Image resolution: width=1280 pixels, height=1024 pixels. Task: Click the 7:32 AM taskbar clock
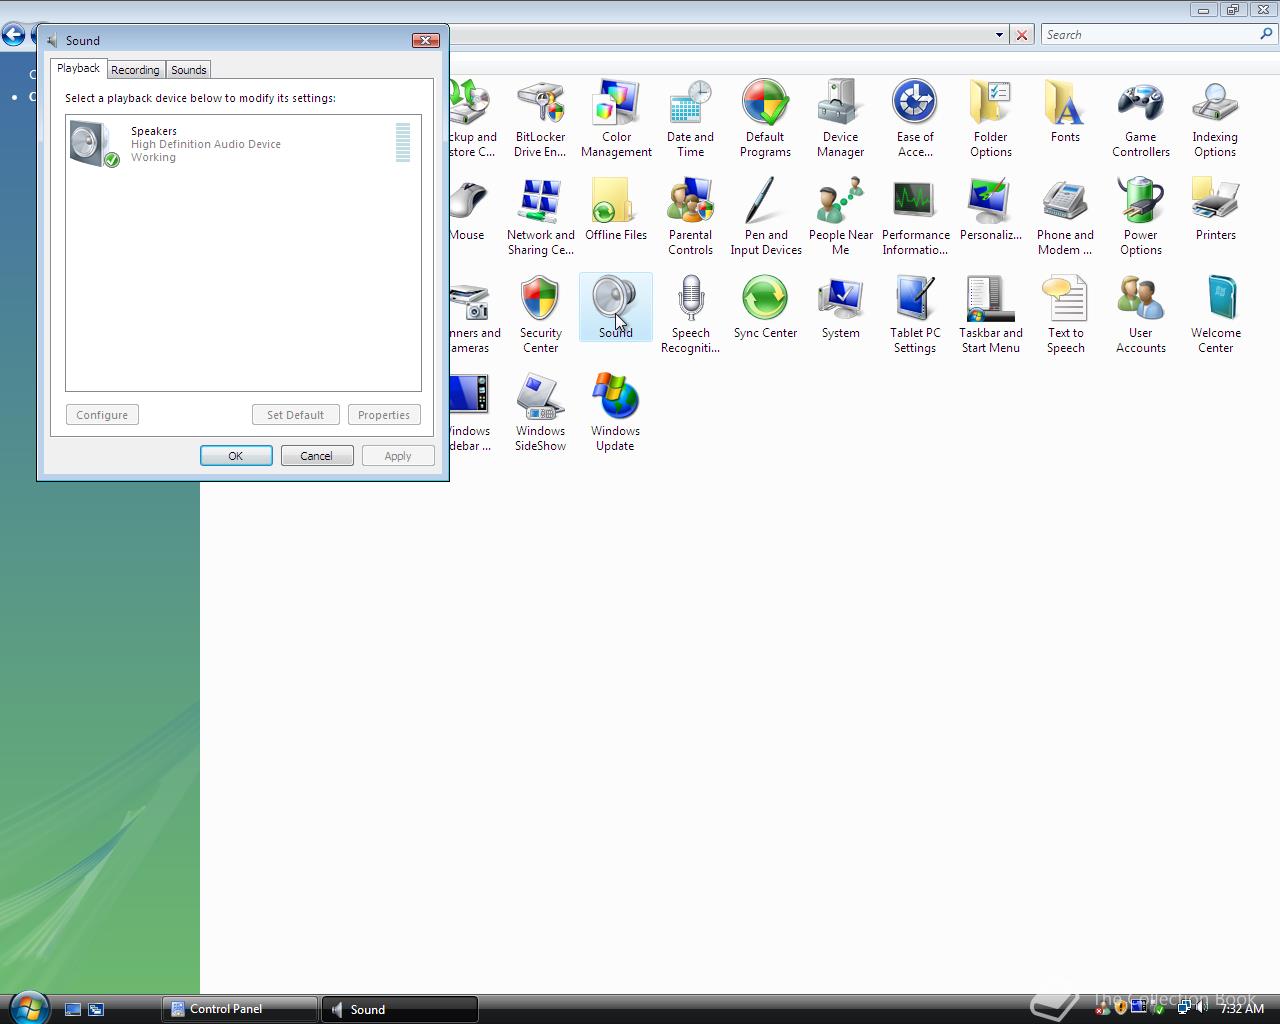1242,1009
